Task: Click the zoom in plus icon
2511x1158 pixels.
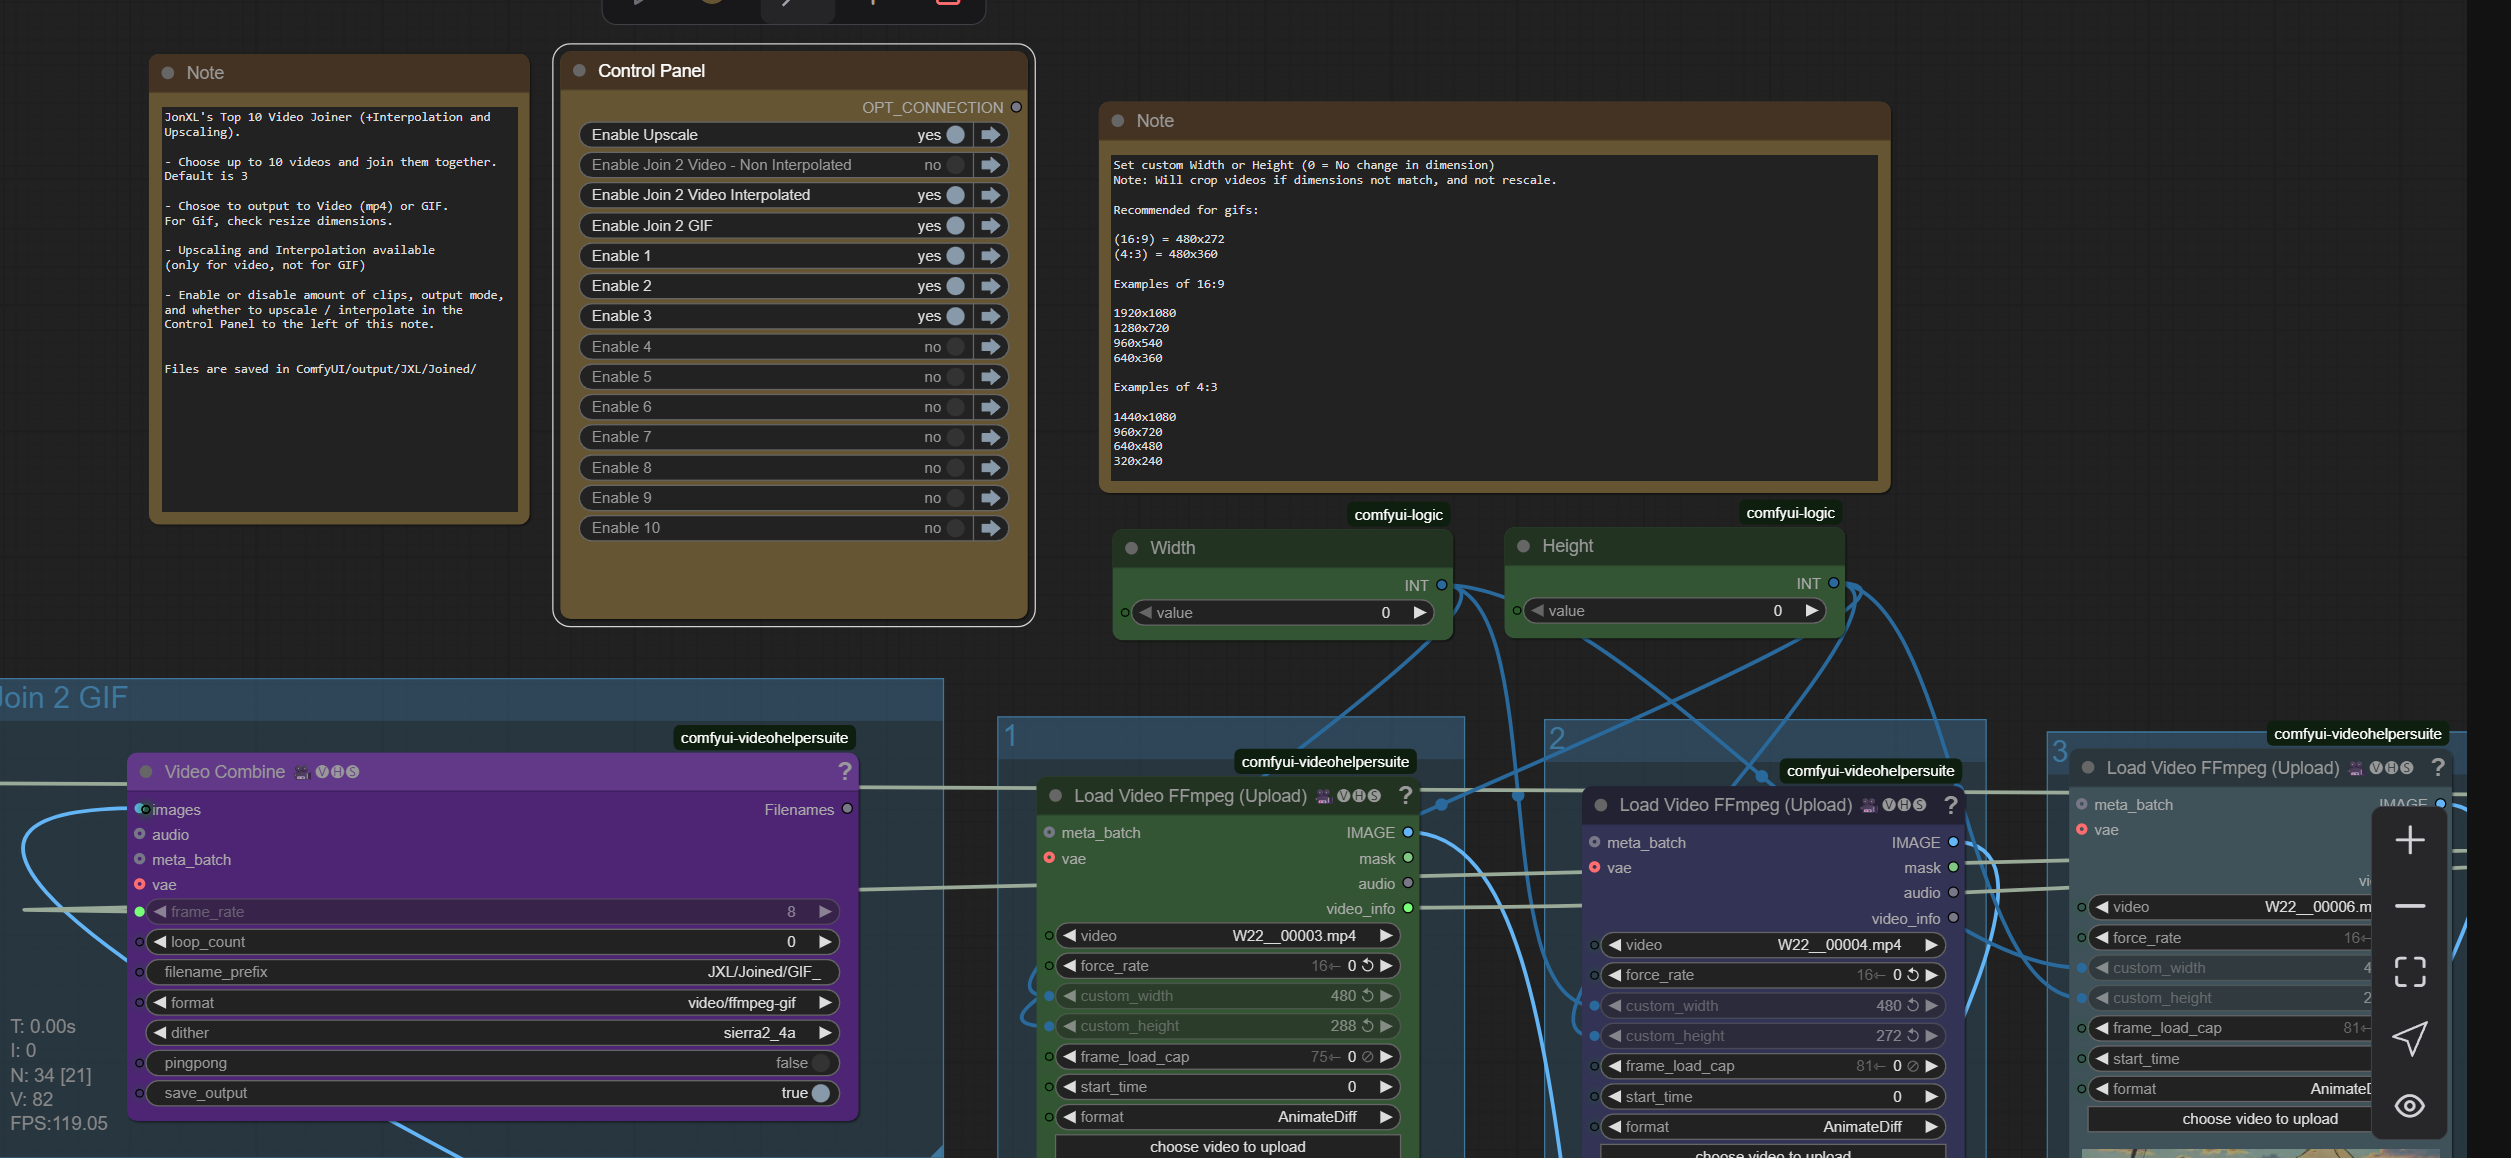Action: click(2409, 840)
